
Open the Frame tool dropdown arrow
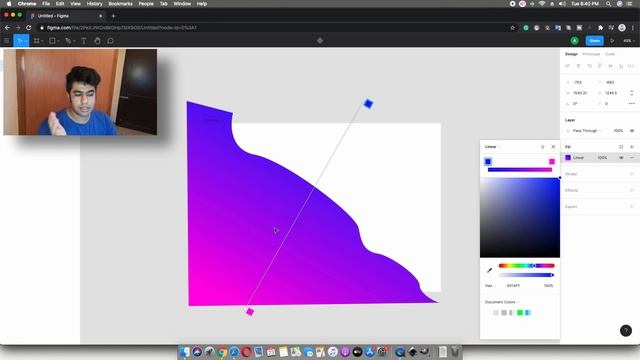point(42,41)
